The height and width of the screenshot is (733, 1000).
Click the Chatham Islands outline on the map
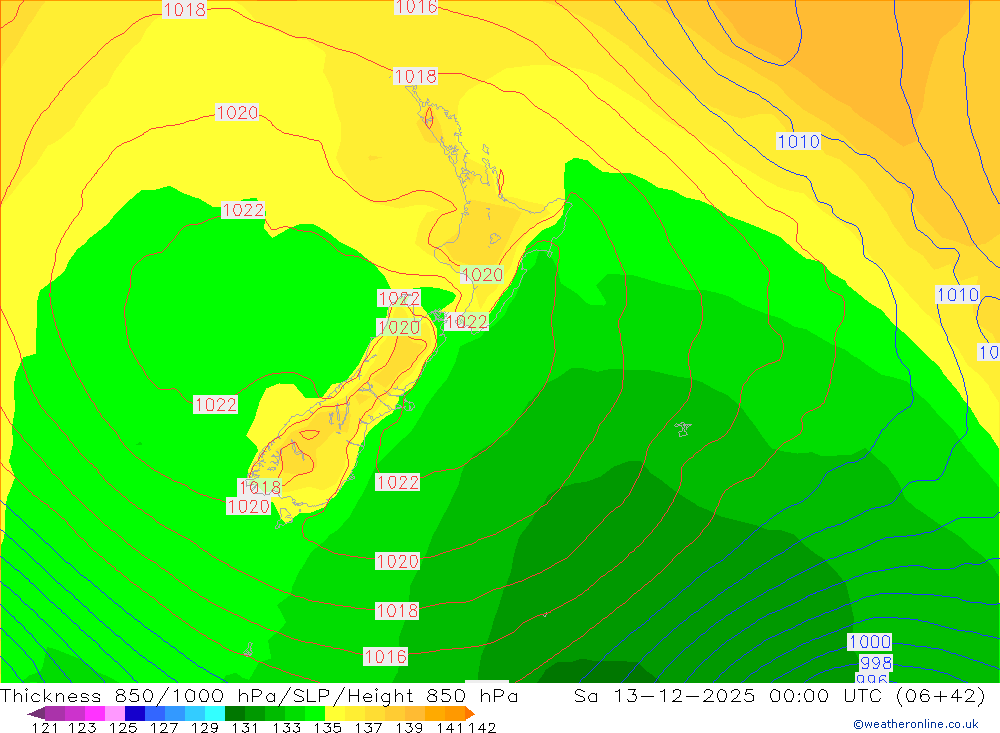pos(683,429)
